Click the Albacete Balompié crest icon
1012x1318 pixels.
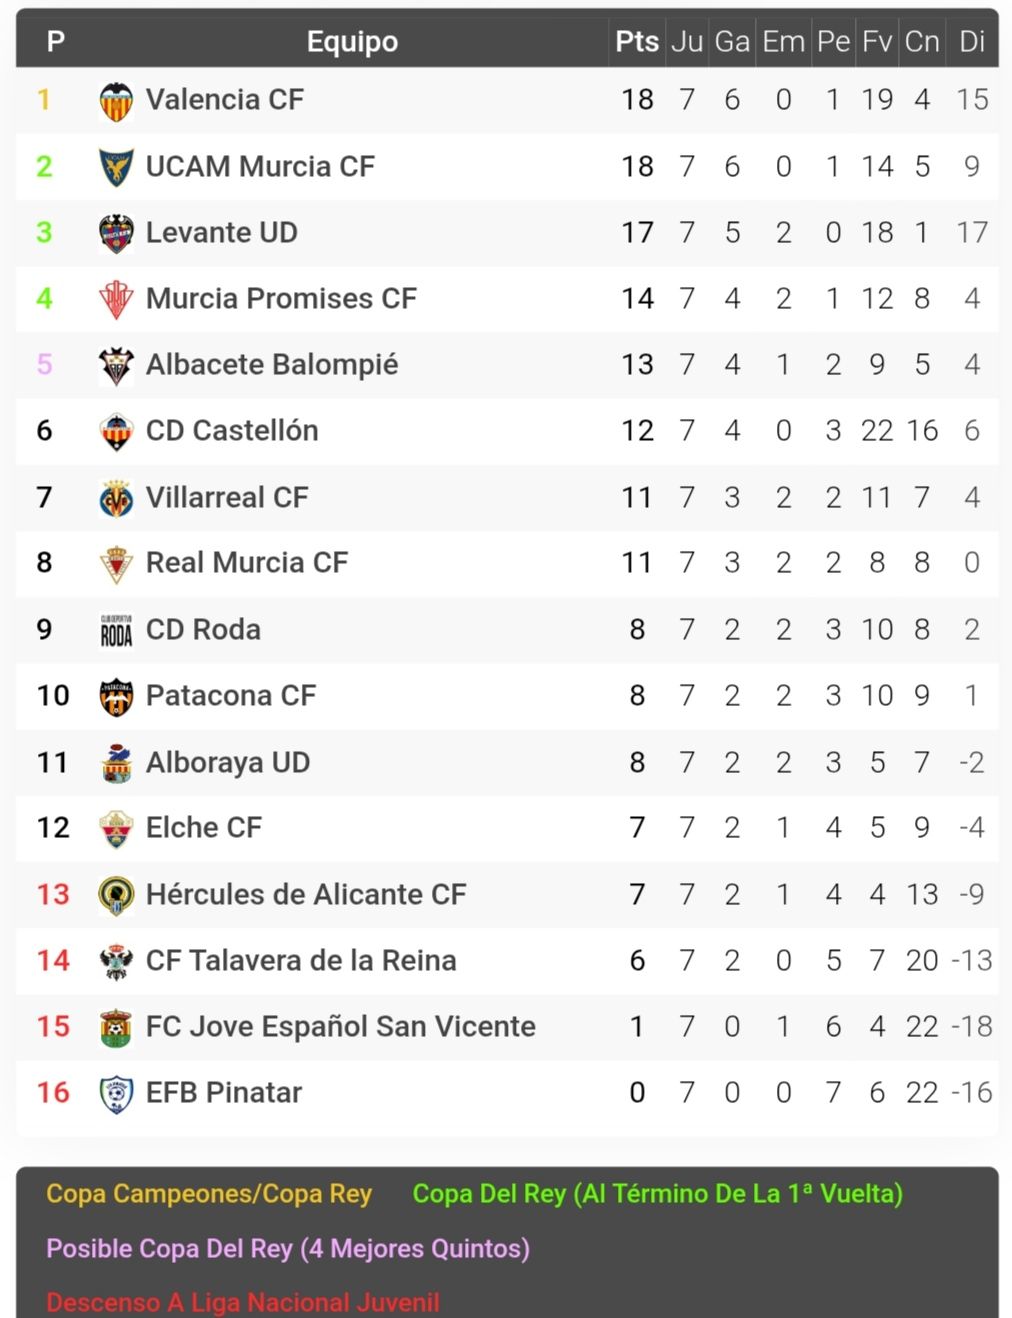(116, 365)
